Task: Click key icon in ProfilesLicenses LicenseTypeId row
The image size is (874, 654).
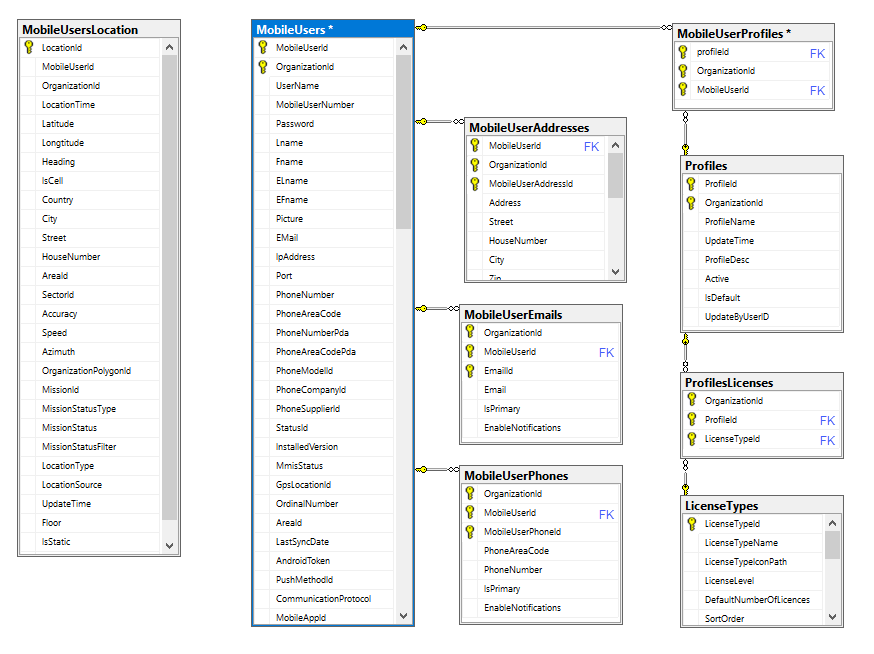Action: [x=691, y=439]
